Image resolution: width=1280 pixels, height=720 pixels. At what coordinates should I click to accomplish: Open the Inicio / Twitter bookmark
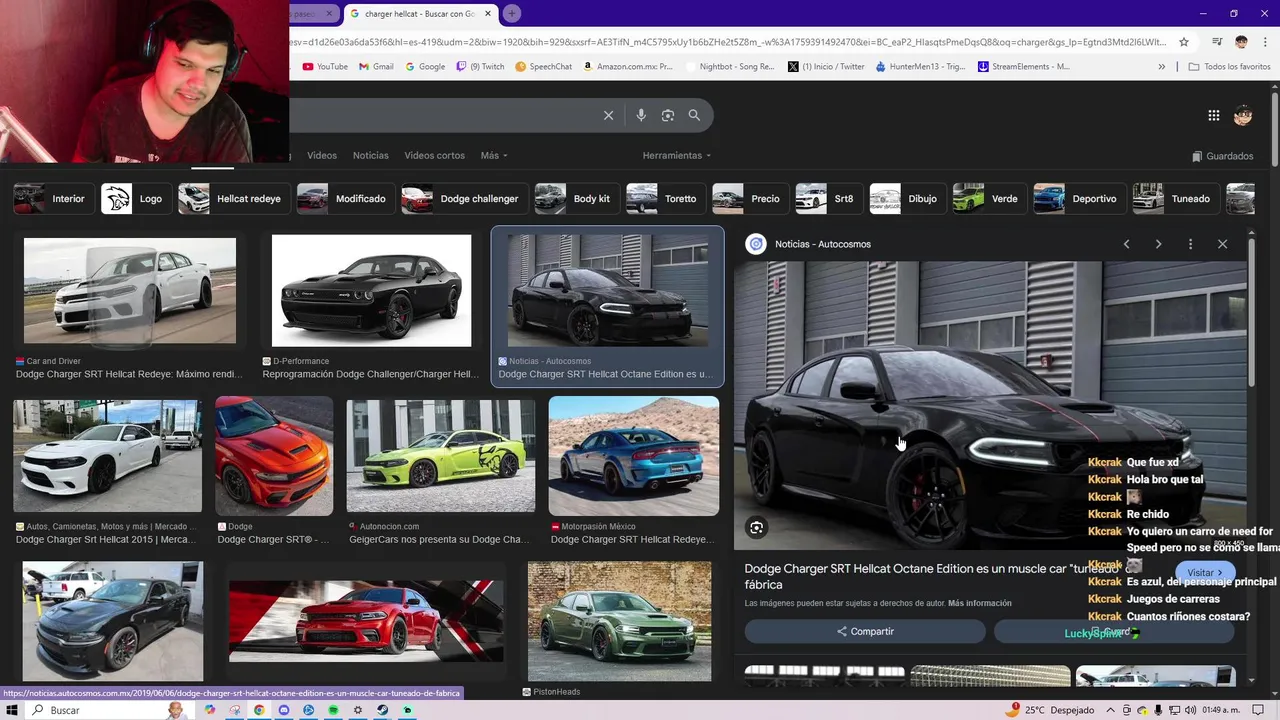826,67
